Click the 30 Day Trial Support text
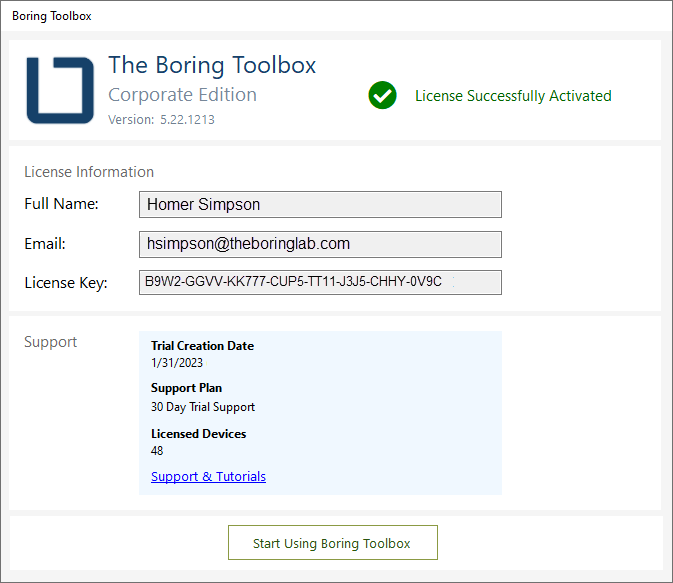The height and width of the screenshot is (583, 673). [203, 407]
